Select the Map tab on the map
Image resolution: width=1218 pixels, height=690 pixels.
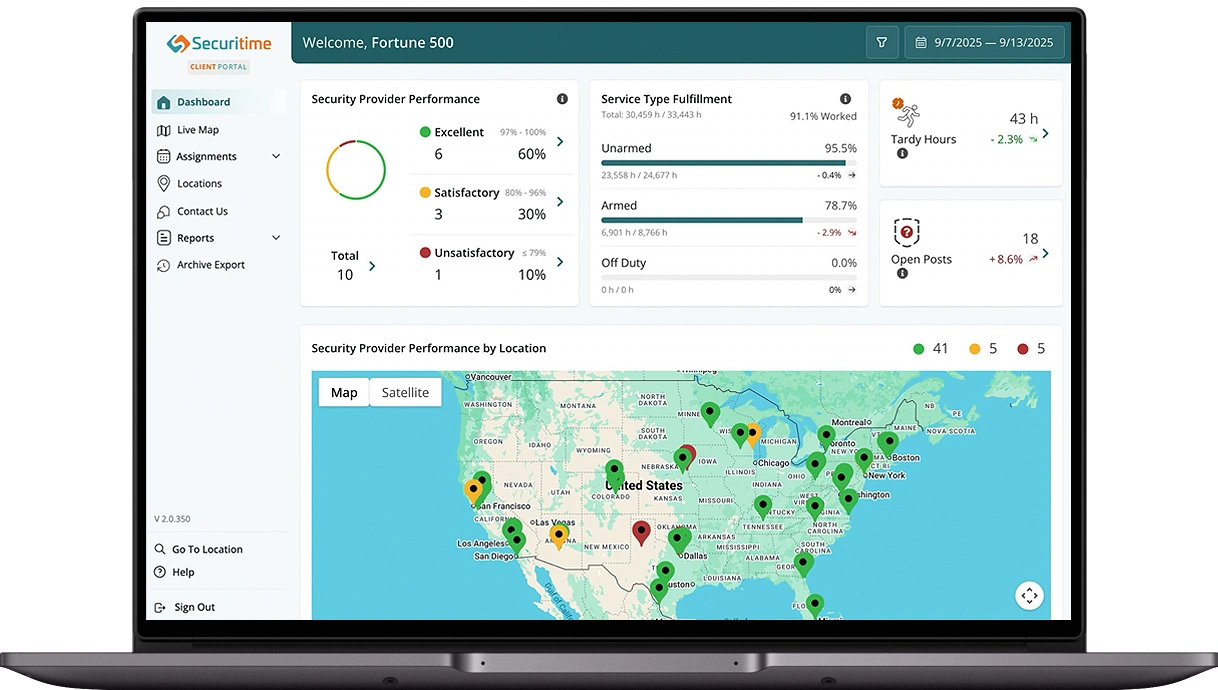point(343,392)
